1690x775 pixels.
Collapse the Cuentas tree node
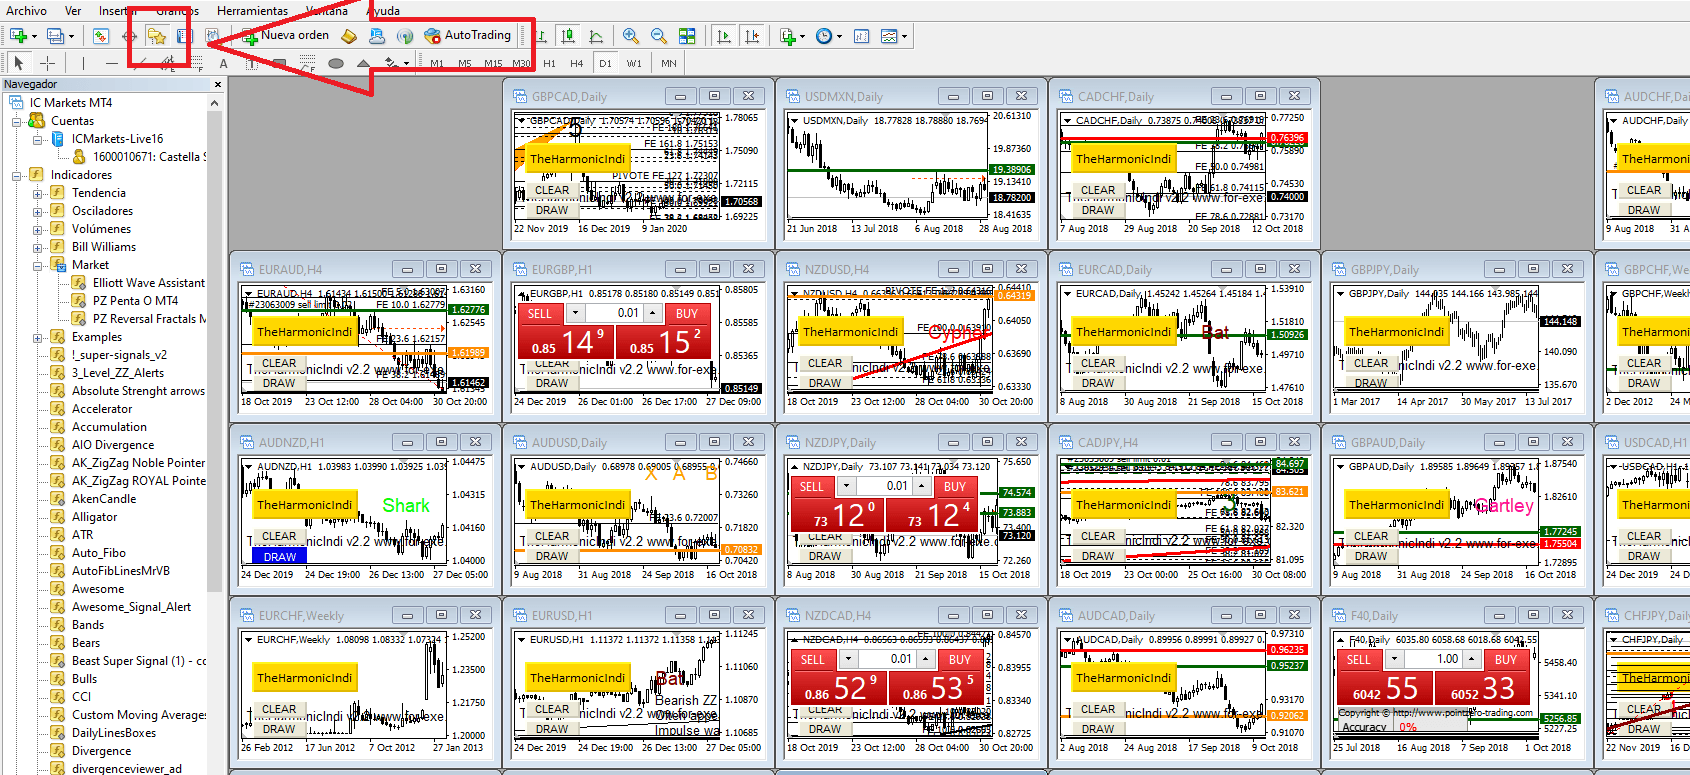point(16,121)
